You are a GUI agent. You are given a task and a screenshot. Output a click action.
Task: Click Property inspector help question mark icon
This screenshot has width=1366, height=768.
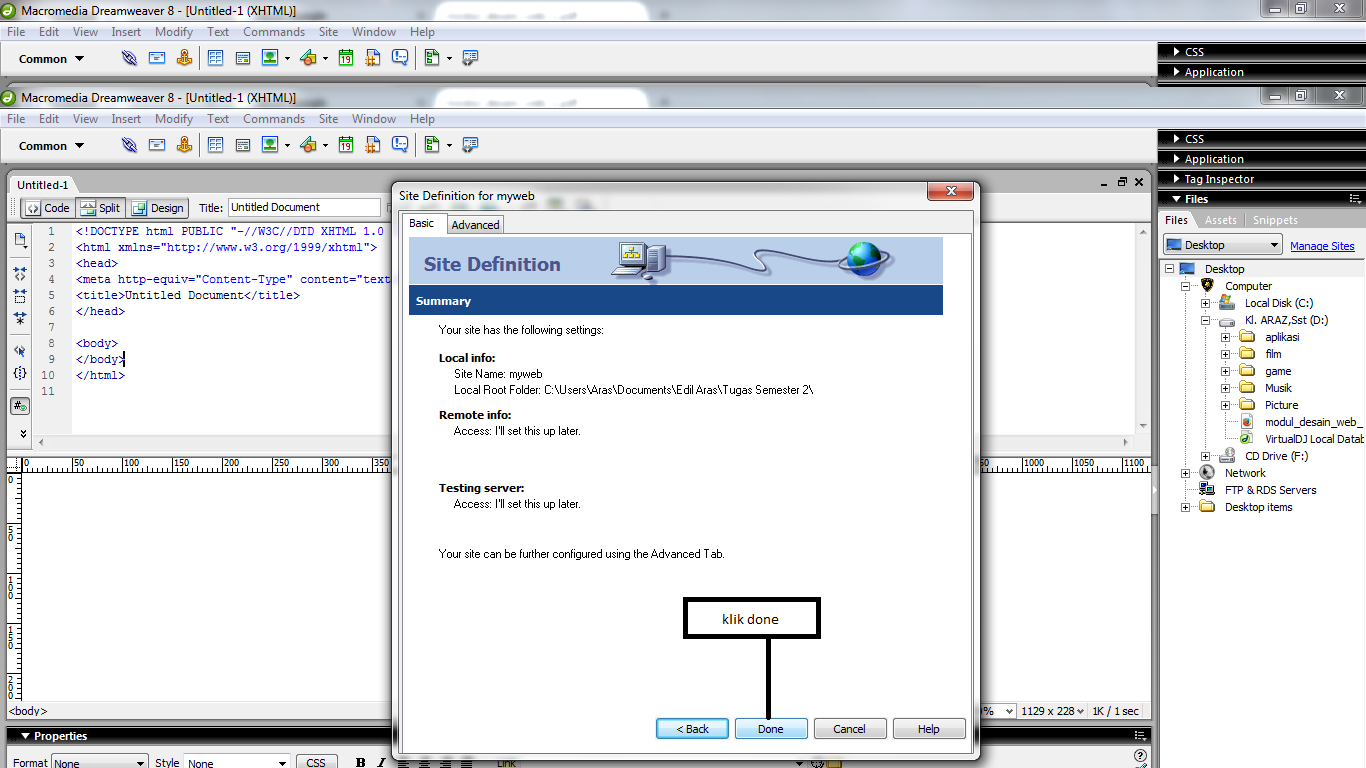pyautogui.click(x=1140, y=757)
